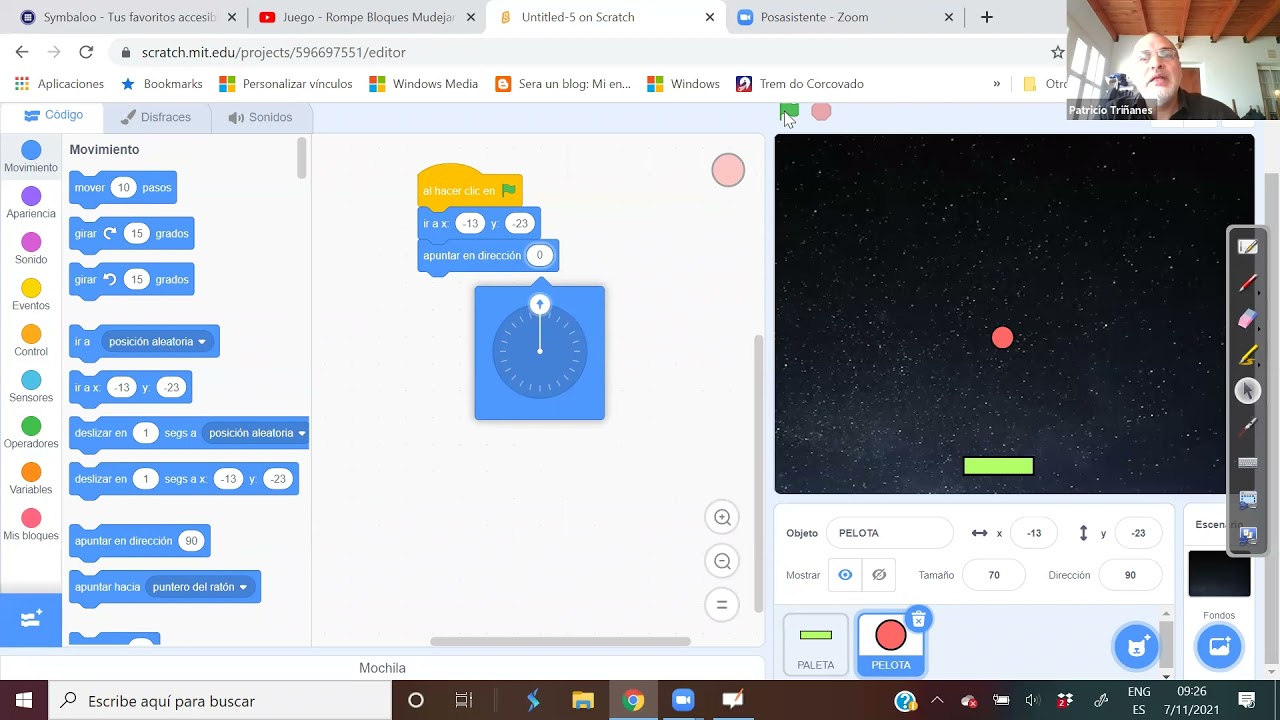Reset workspace zoom with equals button
The width and height of the screenshot is (1280, 720).
pos(722,604)
